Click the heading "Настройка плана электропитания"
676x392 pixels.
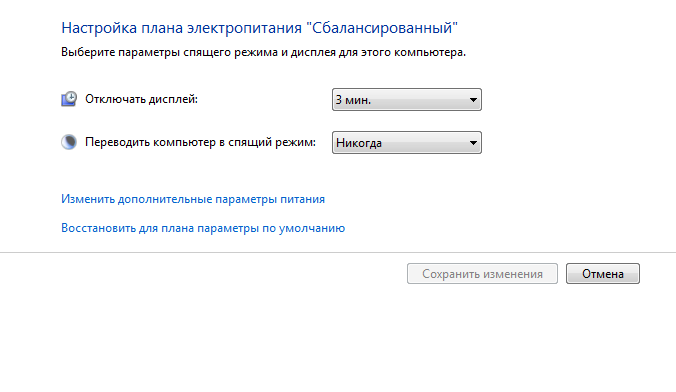(x=182, y=28)
